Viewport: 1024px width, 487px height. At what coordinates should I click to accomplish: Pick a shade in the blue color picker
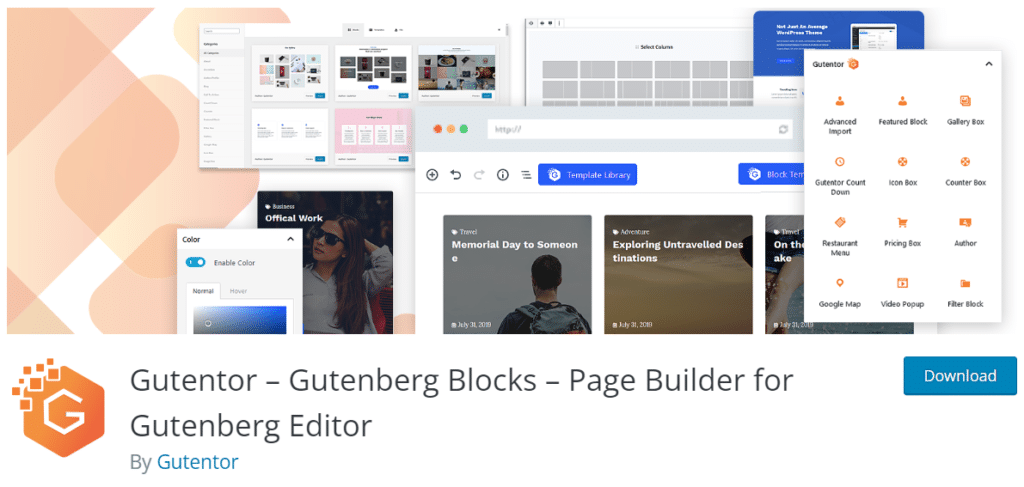pos(239,320)
